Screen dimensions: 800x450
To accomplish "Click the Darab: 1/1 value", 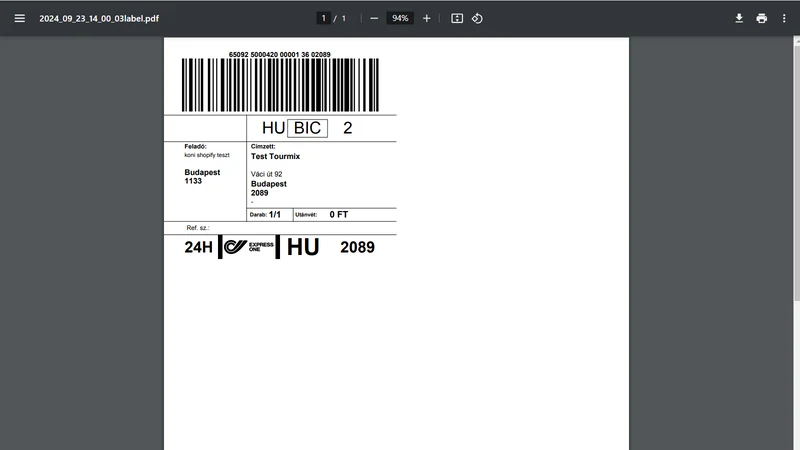I will coord(274,215).
